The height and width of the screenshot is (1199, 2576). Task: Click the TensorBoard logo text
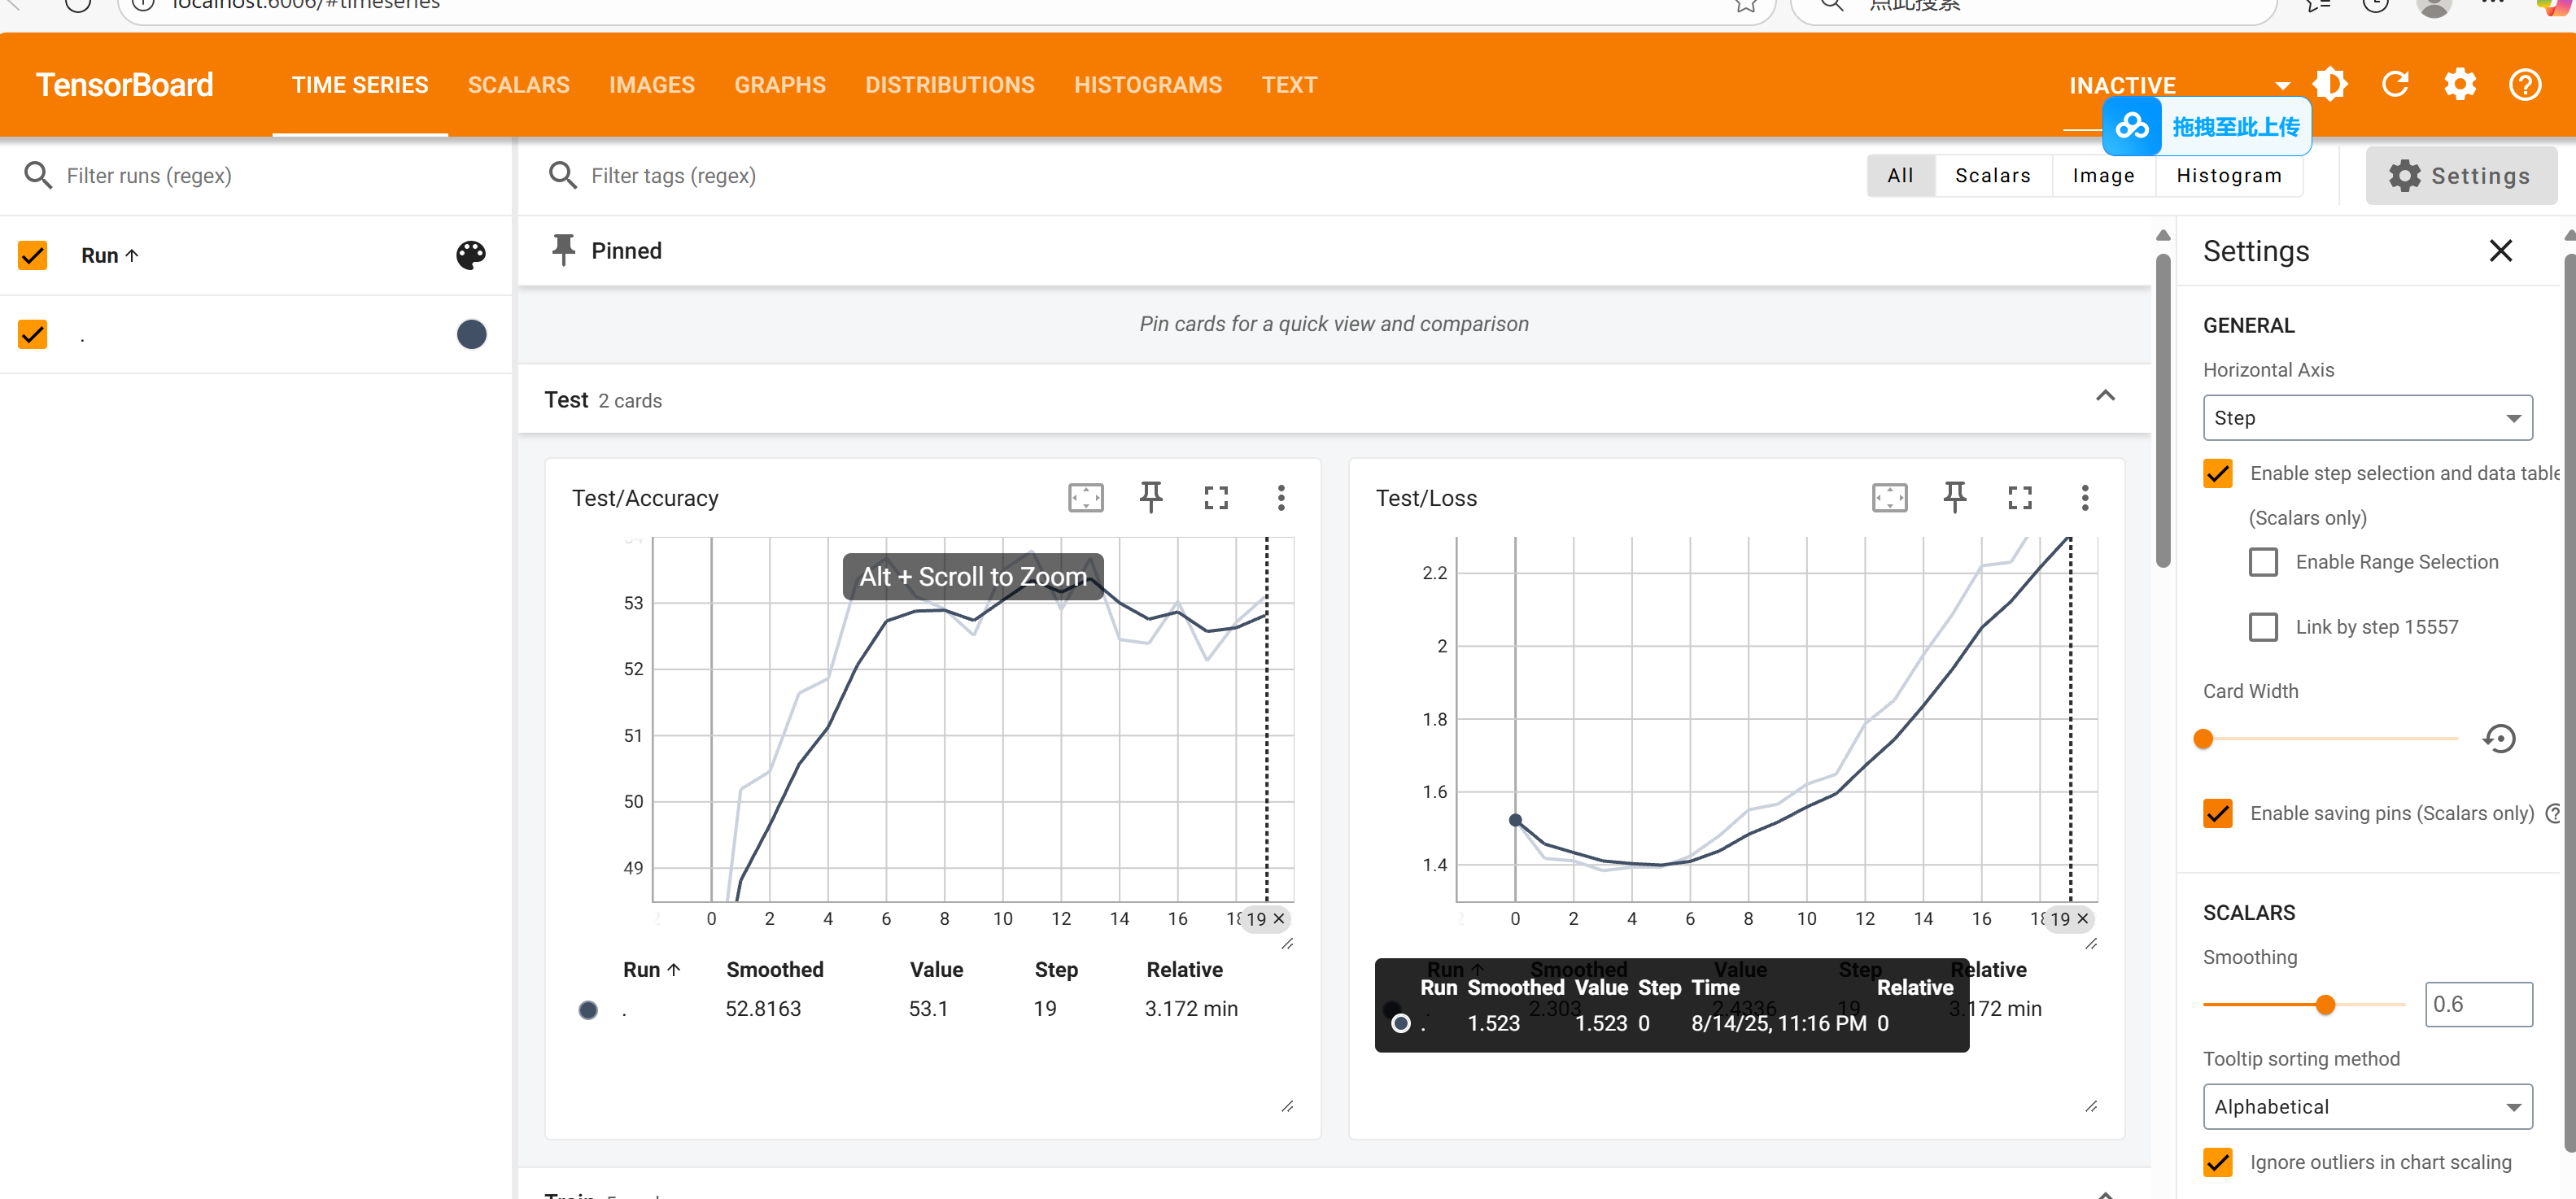pyautogui.click(x=125, y=85)
